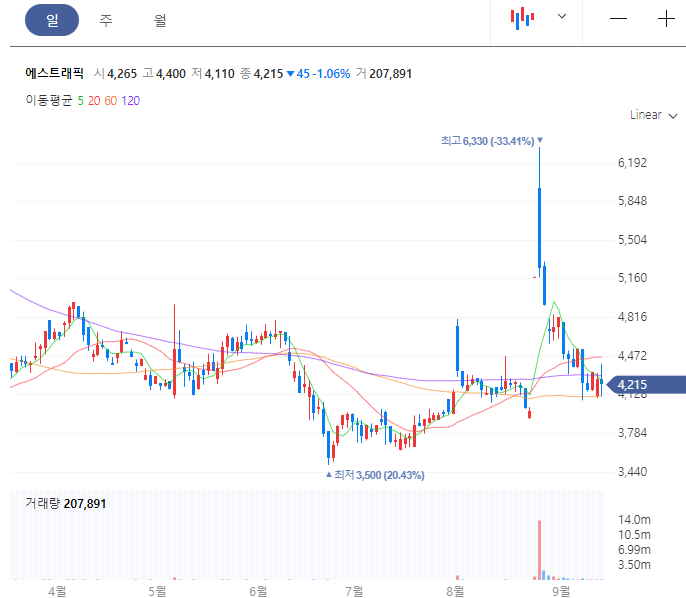Click the 5월 date axis label
This screenshot has width=686, height=598.
coord(157,591)
